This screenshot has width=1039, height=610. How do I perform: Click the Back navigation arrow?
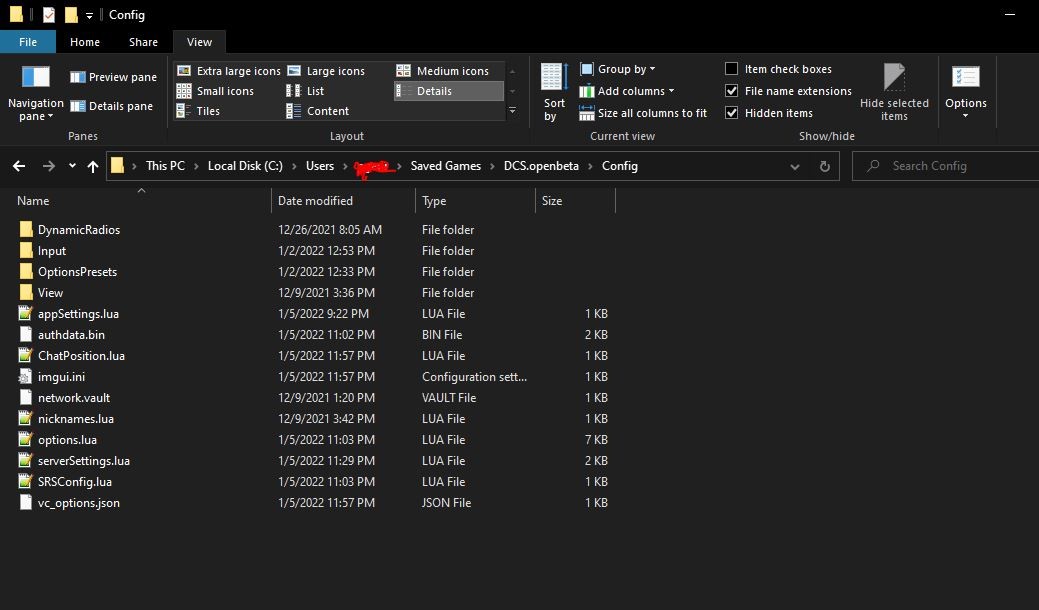(19, 166)
